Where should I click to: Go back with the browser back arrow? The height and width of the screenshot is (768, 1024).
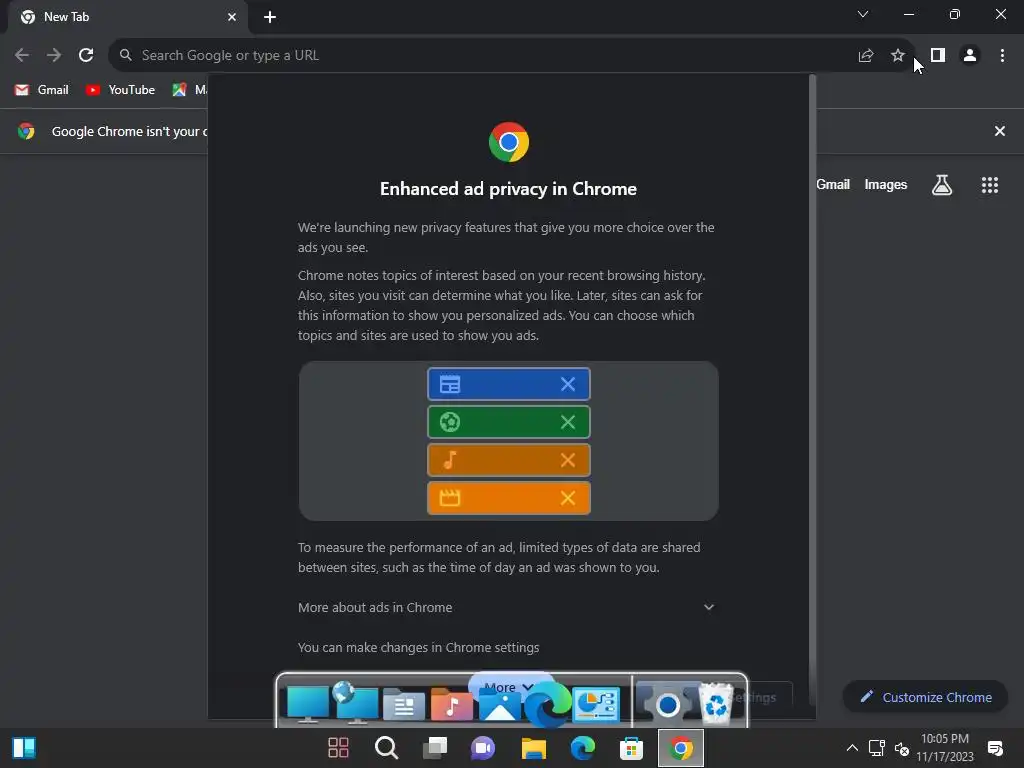click(22, 56)
